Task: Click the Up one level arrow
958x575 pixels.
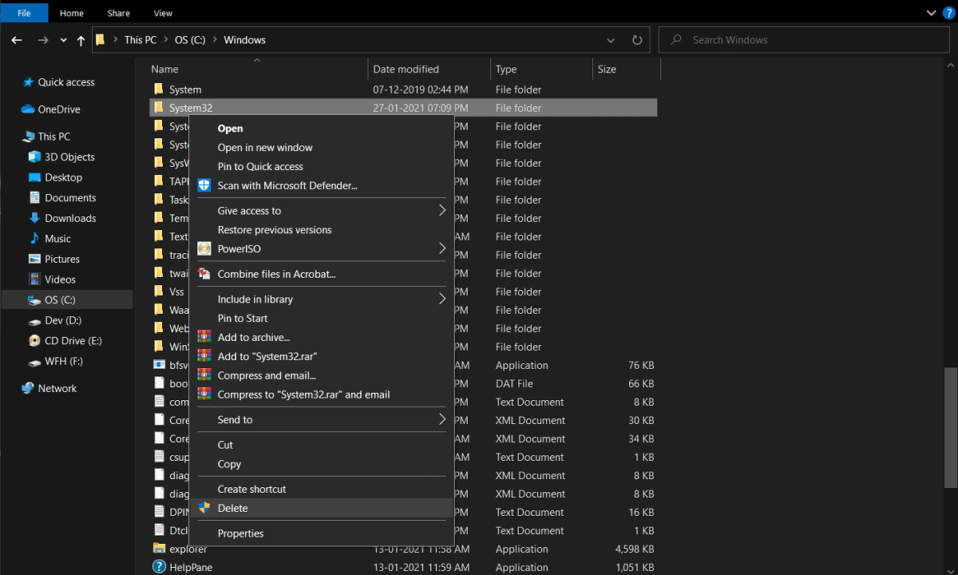Action: [x=82, y=41]
